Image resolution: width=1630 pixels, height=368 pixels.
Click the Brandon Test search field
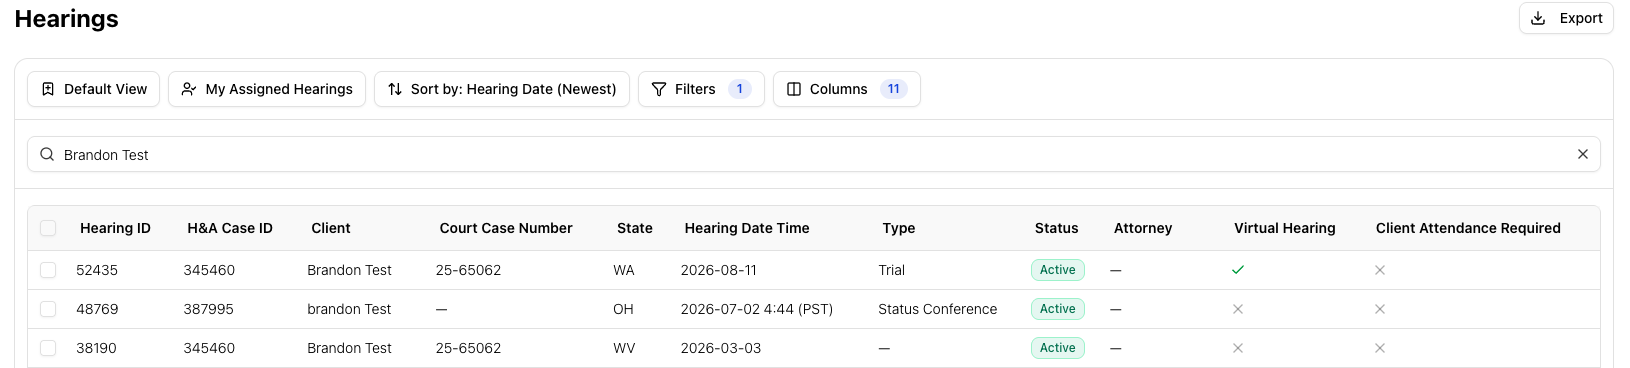813,154
